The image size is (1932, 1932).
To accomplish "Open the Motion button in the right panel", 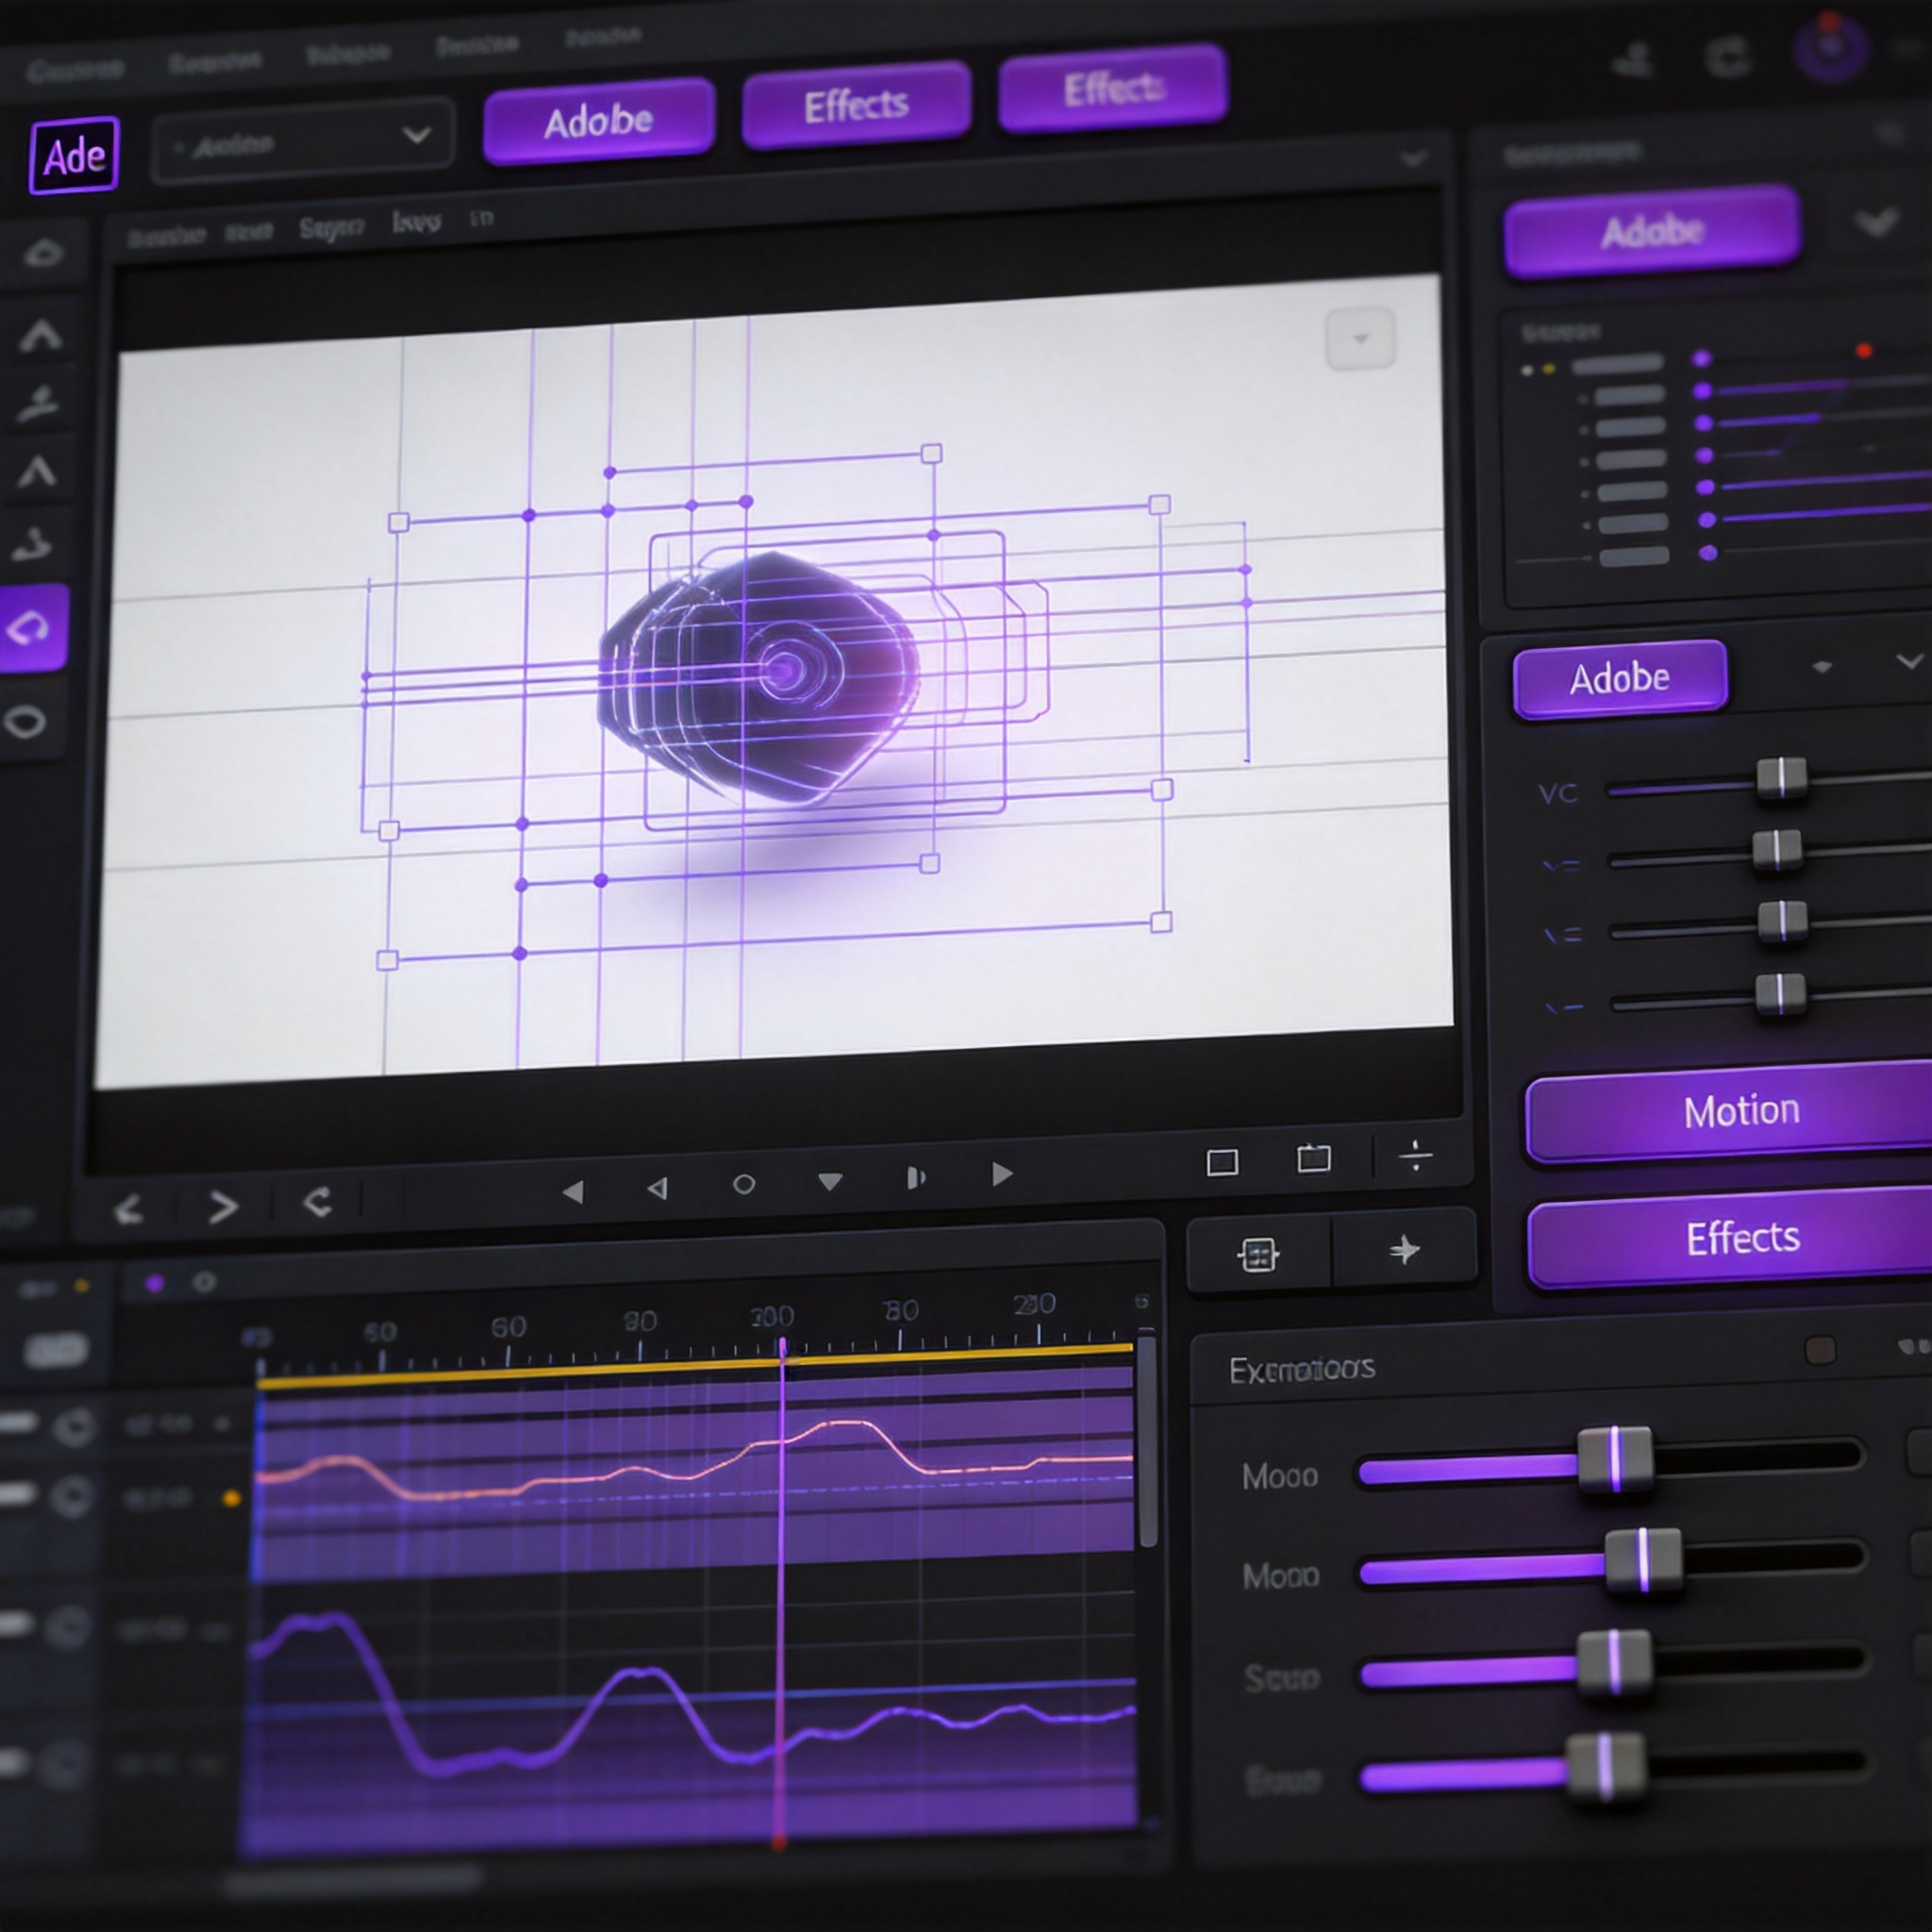I will (x=1730, y=1112).
